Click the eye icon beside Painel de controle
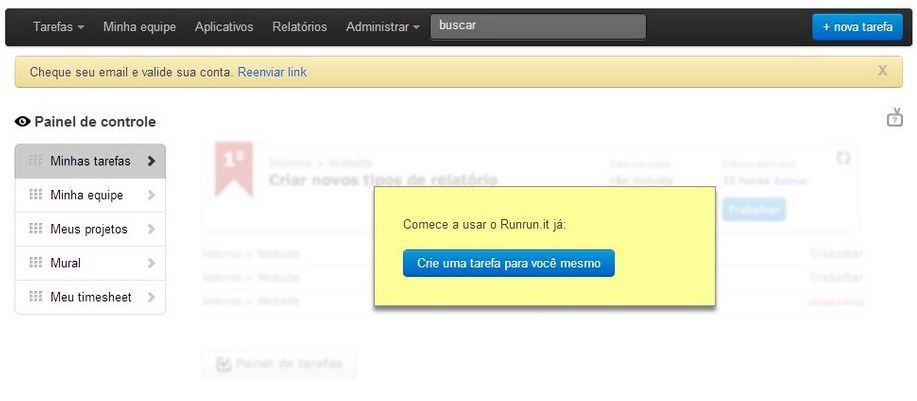Viewport: 917px width, 401px height. [x=23, y=122]
